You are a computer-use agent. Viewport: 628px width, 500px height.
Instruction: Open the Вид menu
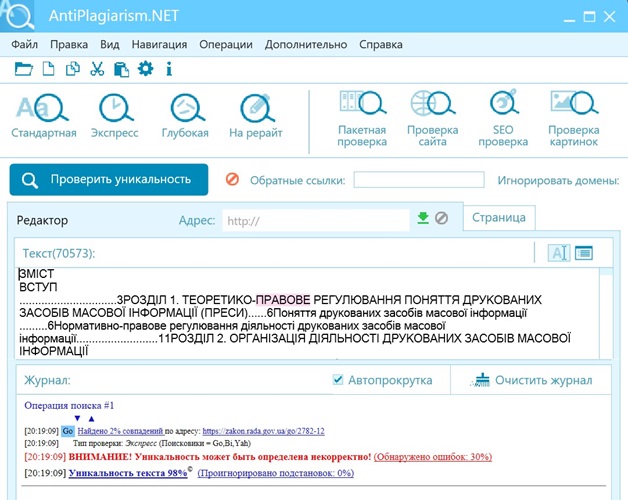coord(110,44)
